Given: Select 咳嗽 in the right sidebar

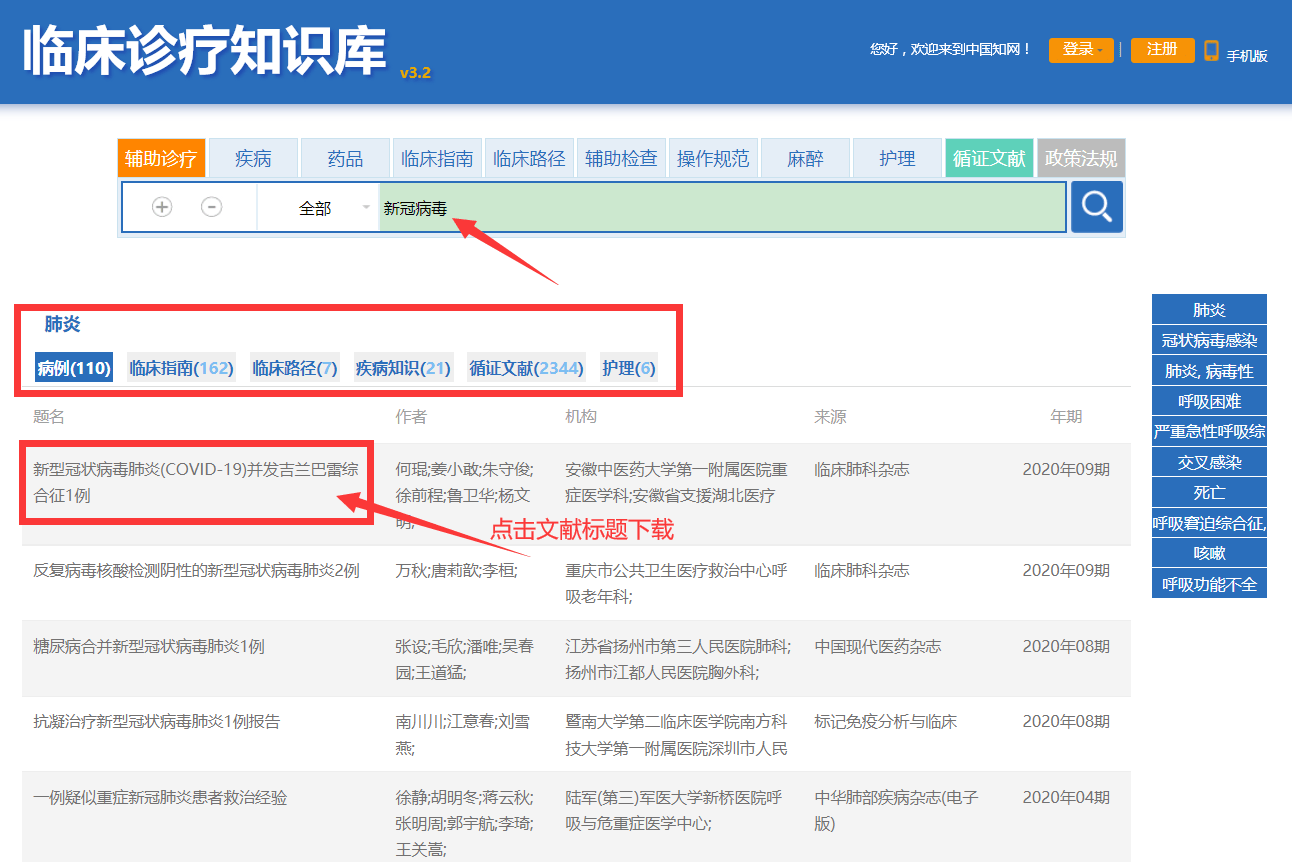Looking at the screenshot, I should [1209, 552].
